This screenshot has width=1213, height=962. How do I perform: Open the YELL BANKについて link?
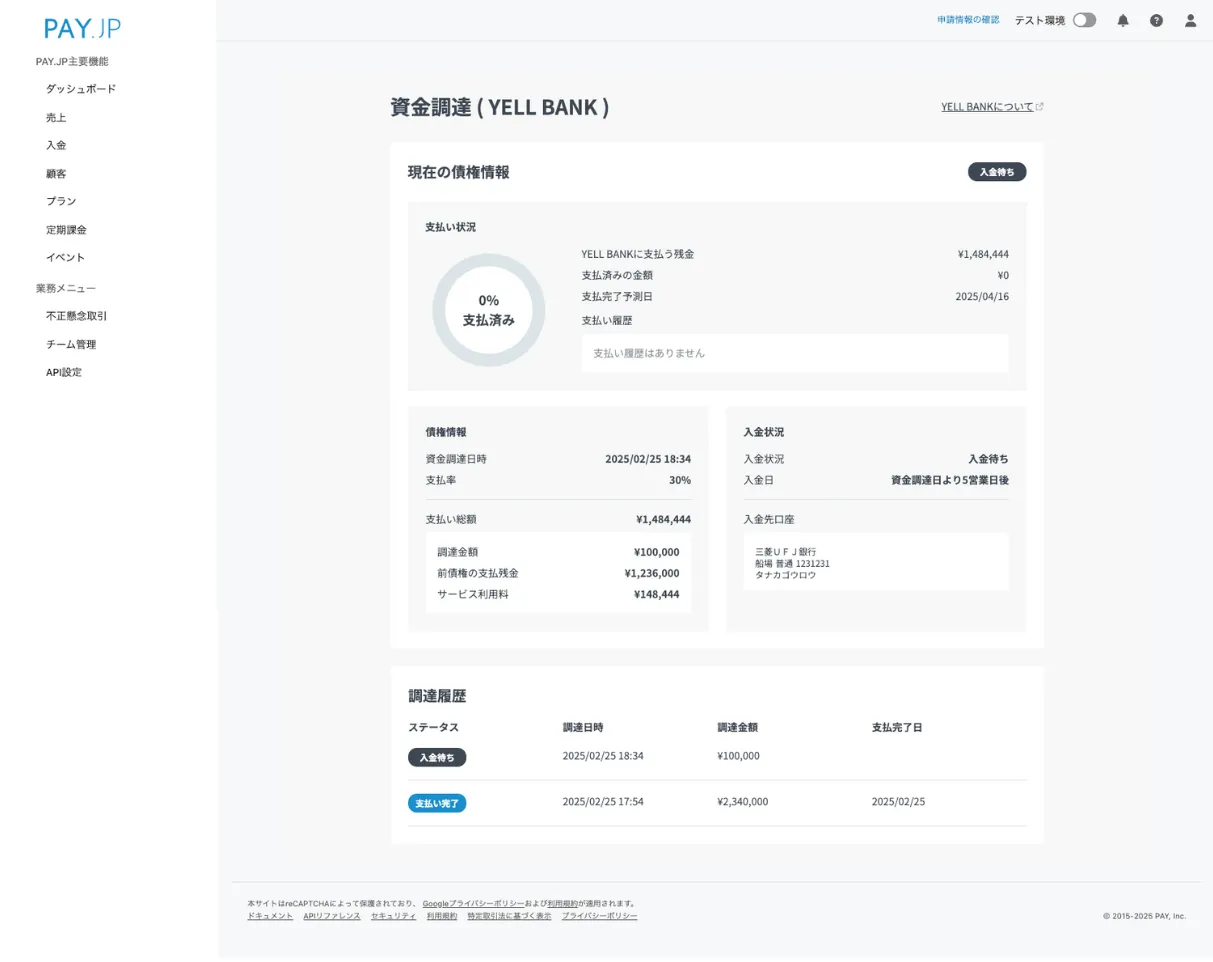tap(987, 107)
